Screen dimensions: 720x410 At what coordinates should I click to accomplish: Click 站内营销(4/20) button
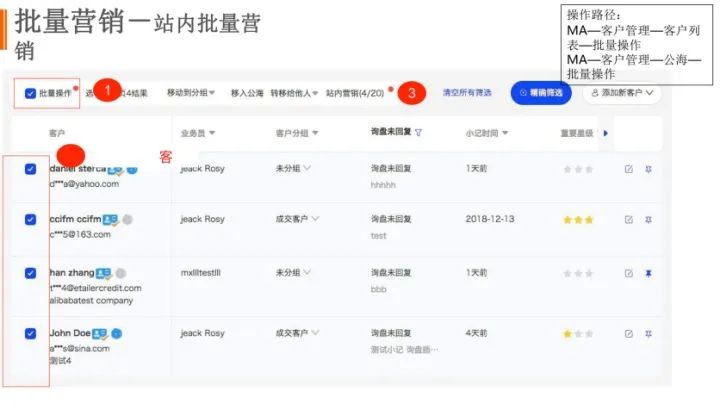pyautogui.click(x=355, y=93)
